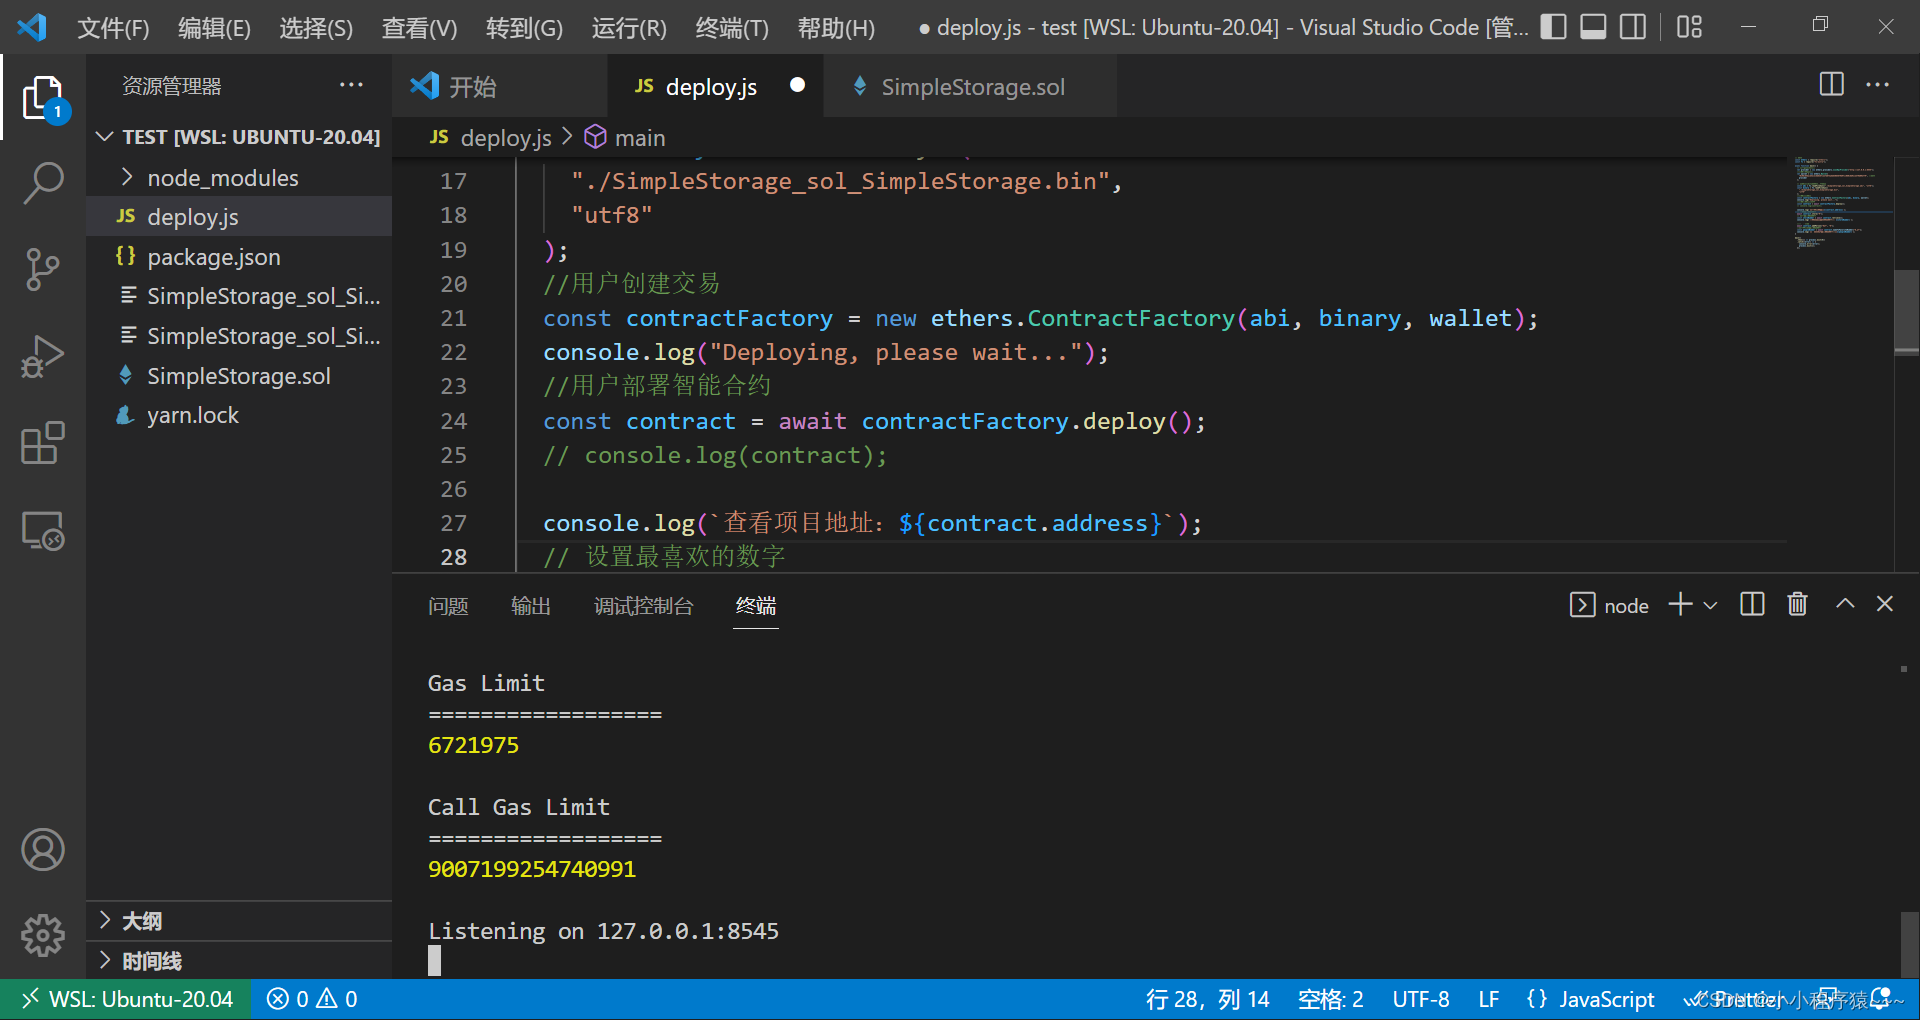Collapse the TEST [WSL: UBUNTU-20.04] folder
Screen dimensions: 1920x1020
tap(239, 137)
